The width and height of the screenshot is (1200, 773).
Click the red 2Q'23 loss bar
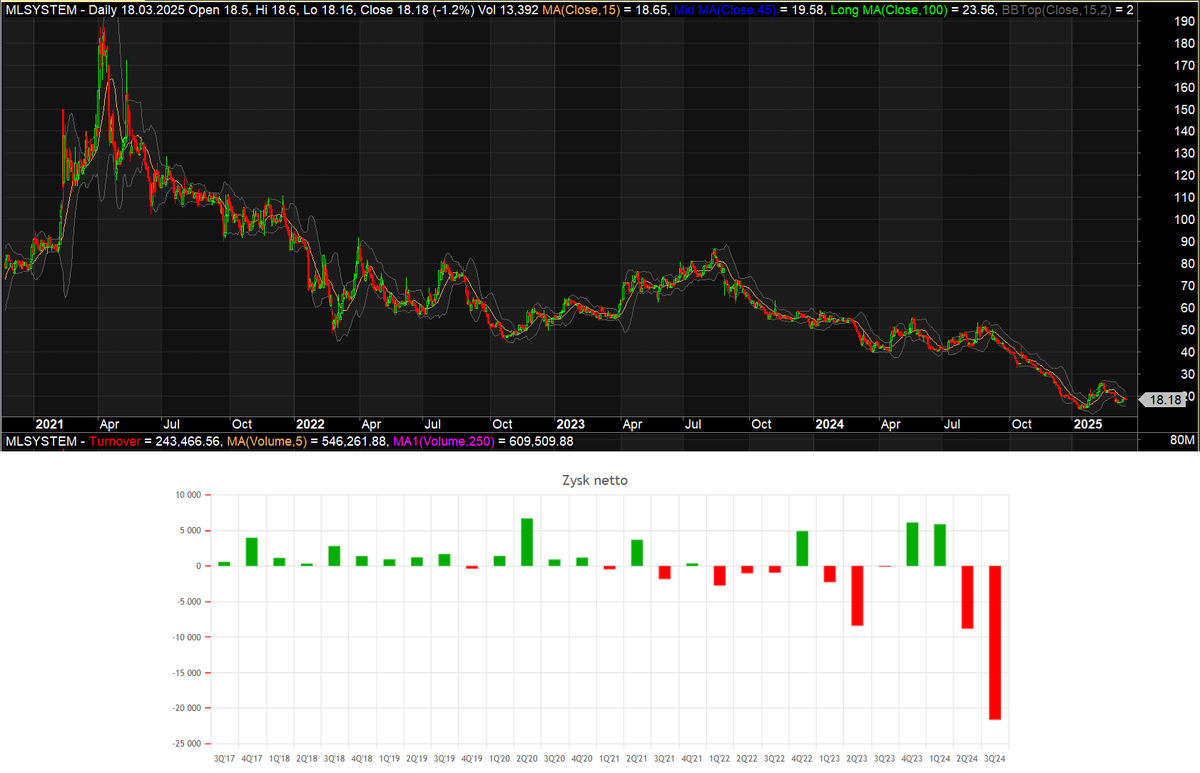857,596
